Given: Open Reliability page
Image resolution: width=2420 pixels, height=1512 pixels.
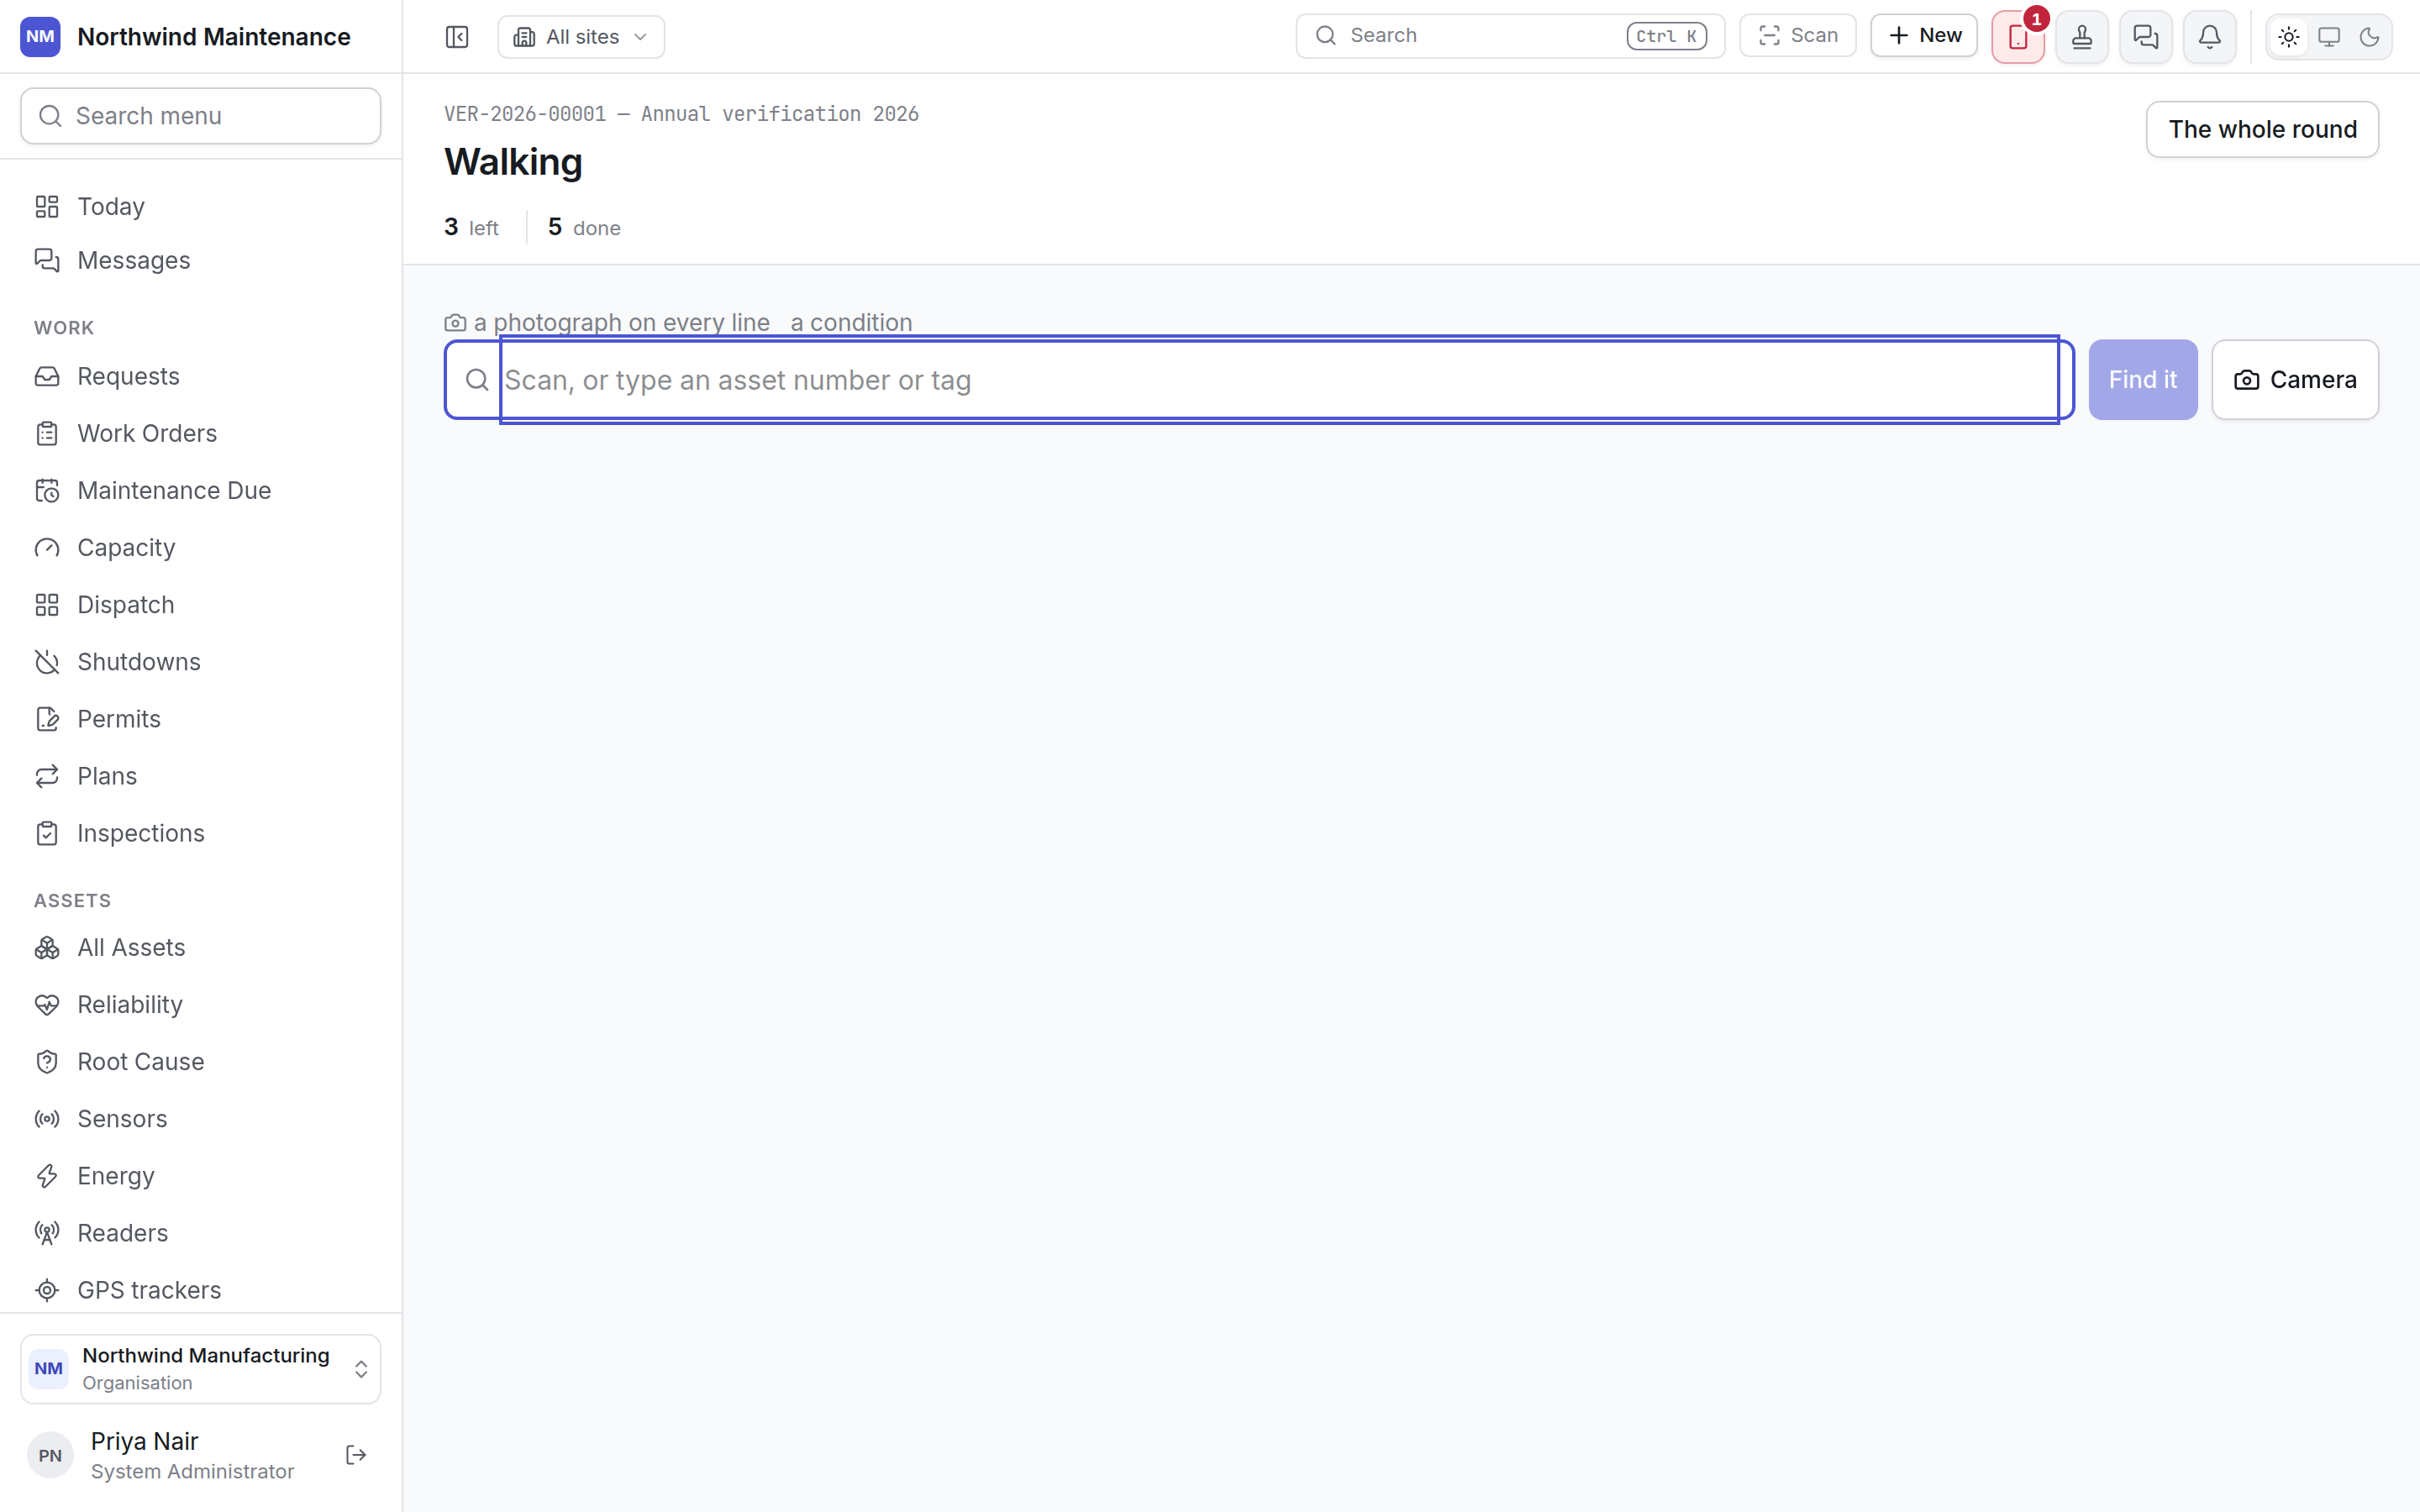Looking at the screenshot, I should 201,1004.
